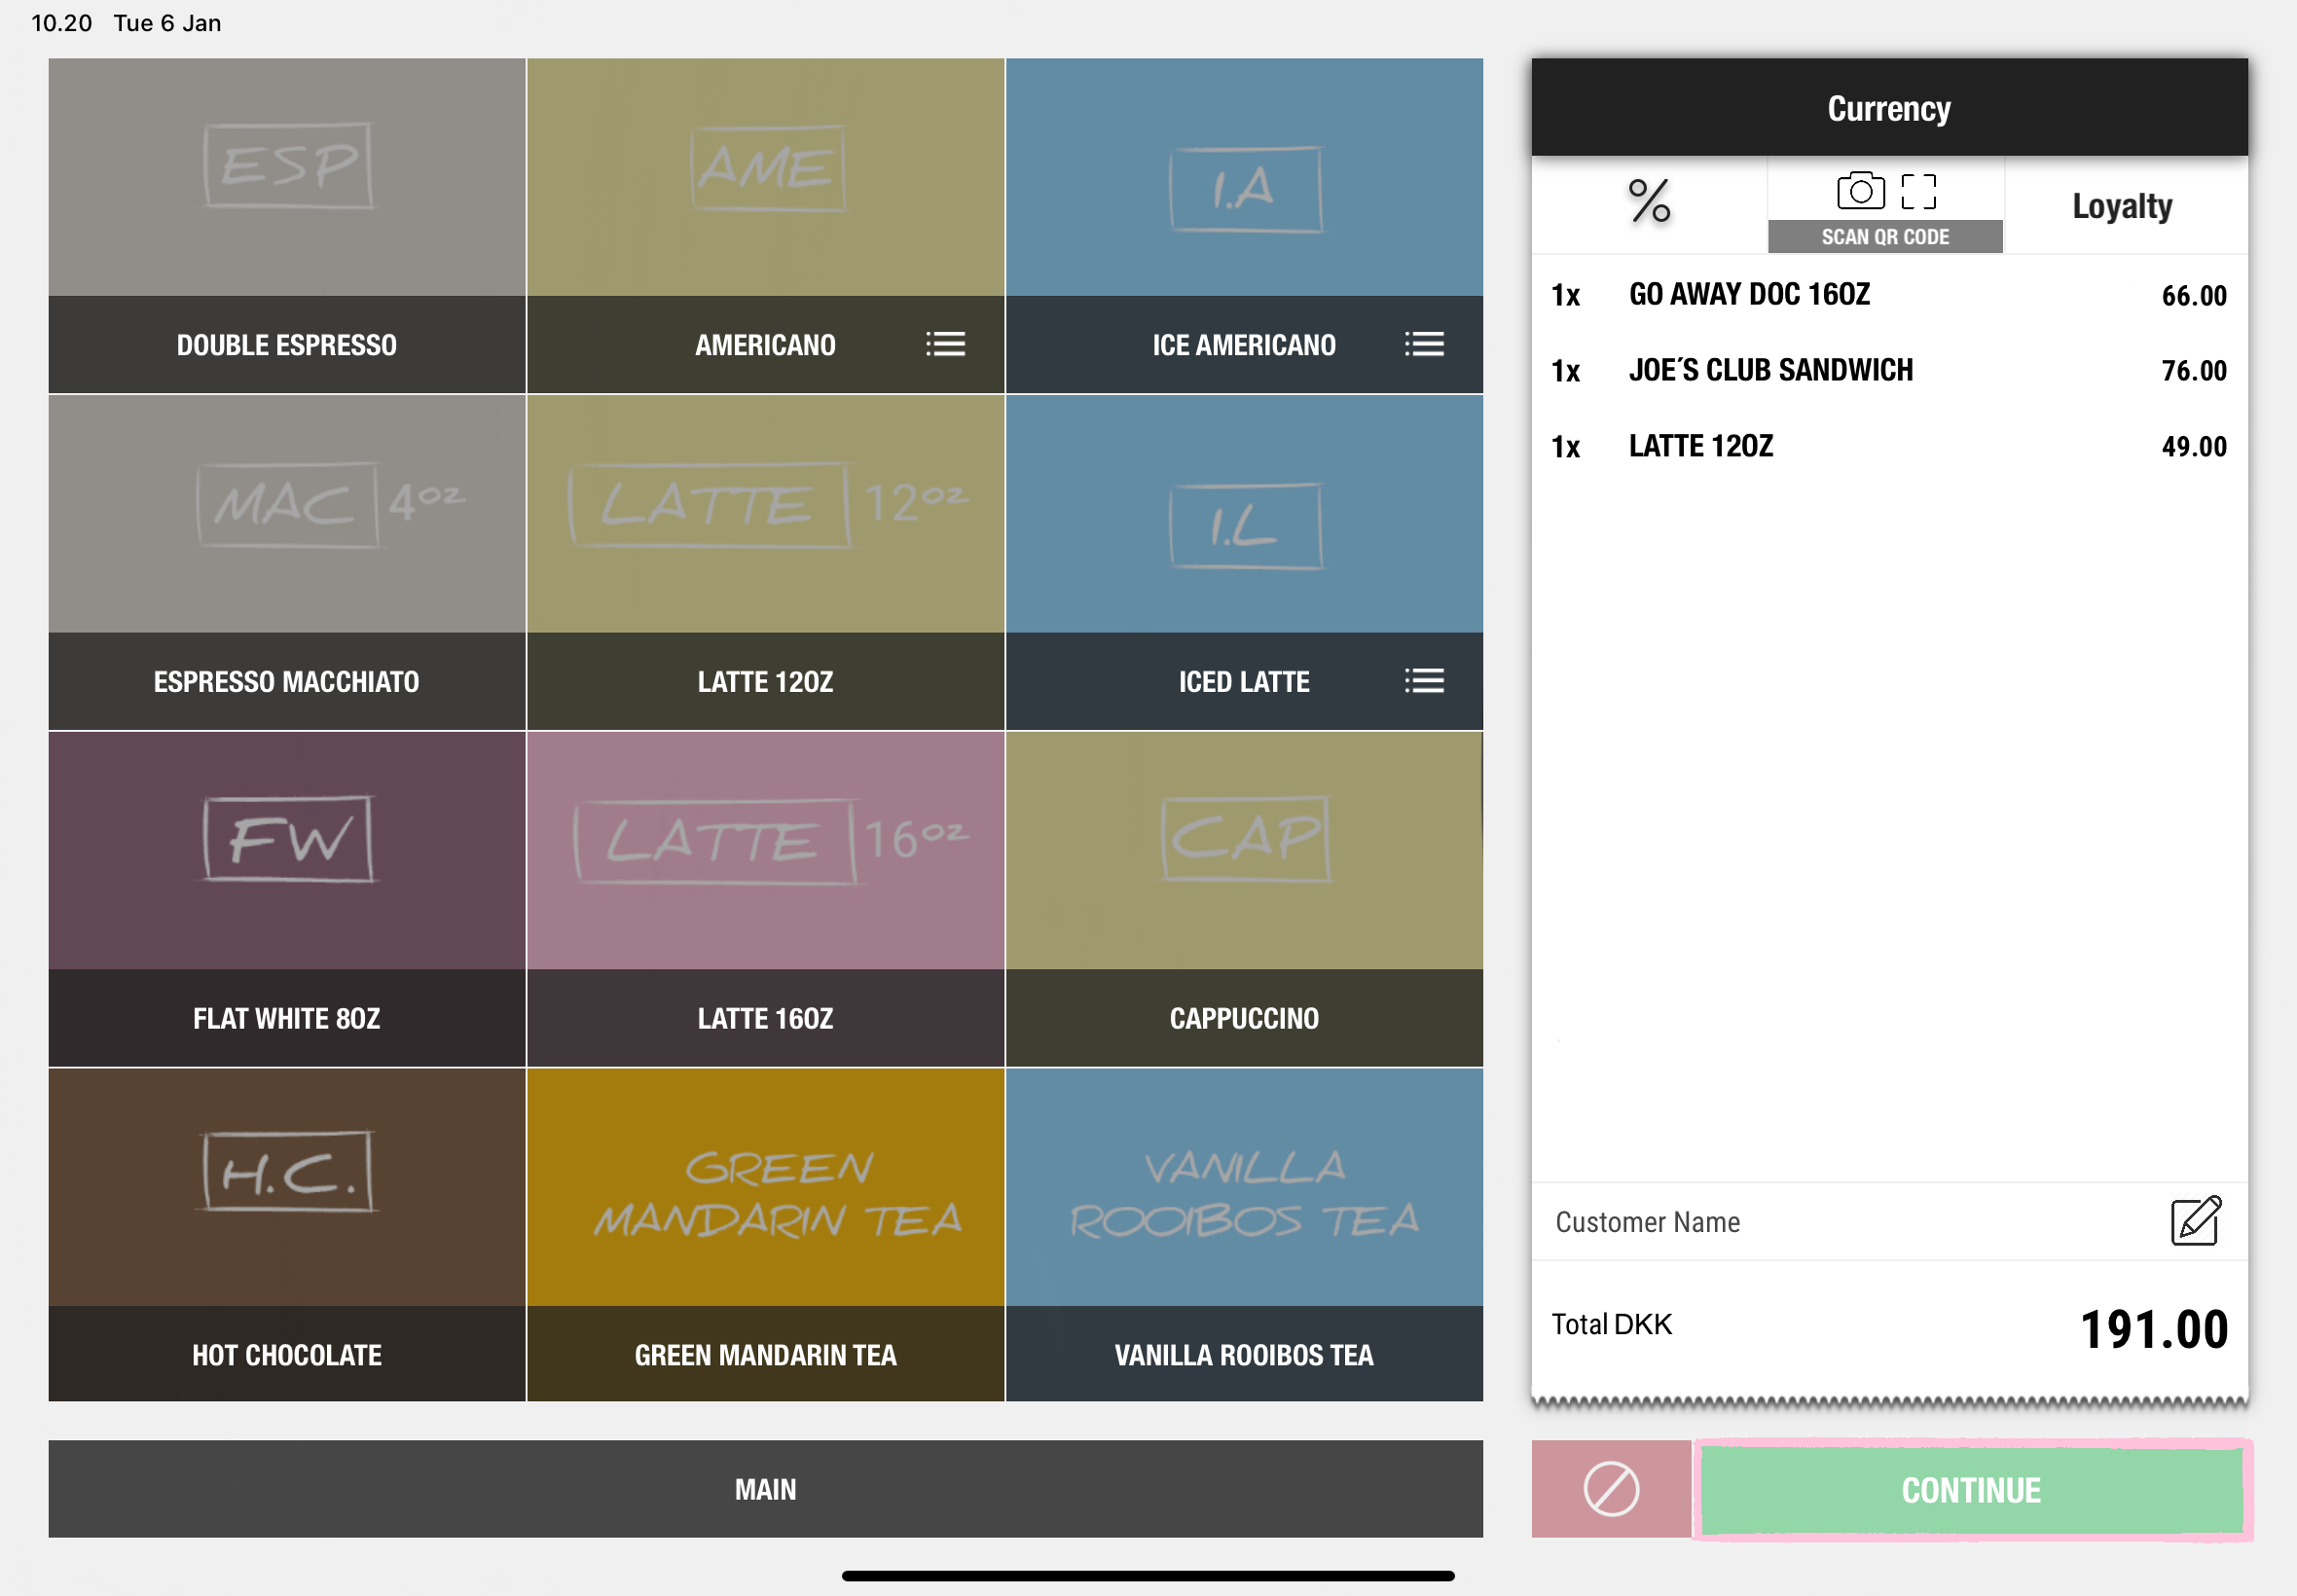Add Flat White 8oz to order

(x=287, y=898)
